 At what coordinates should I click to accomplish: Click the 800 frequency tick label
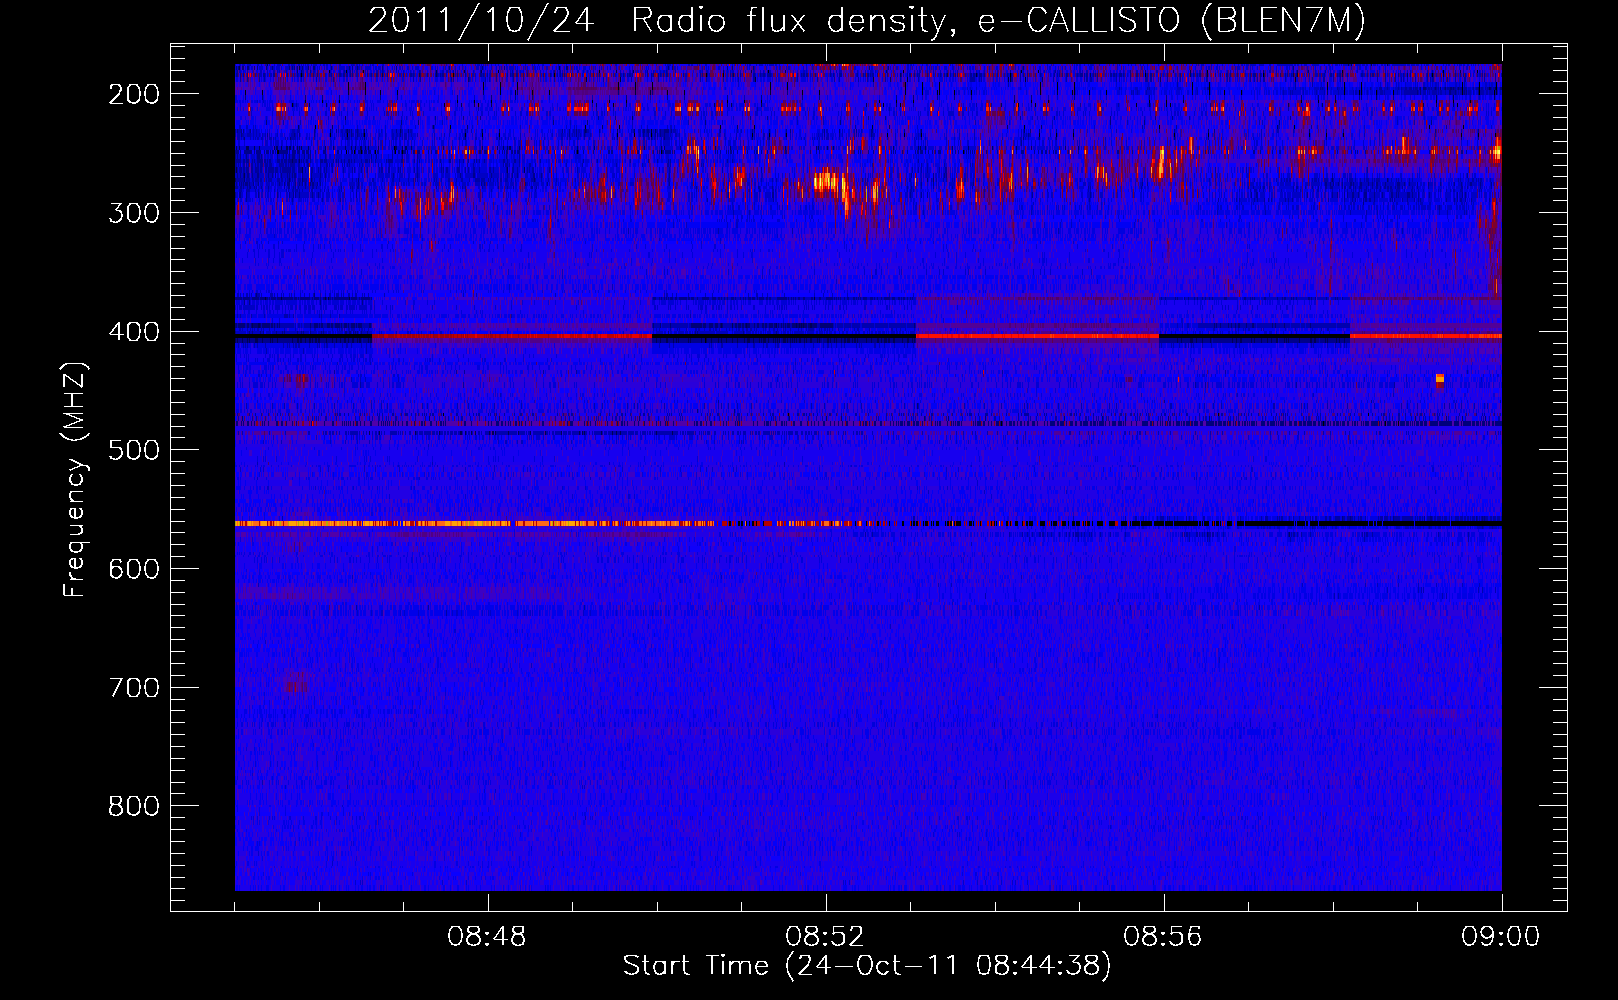tap(134, 806)
